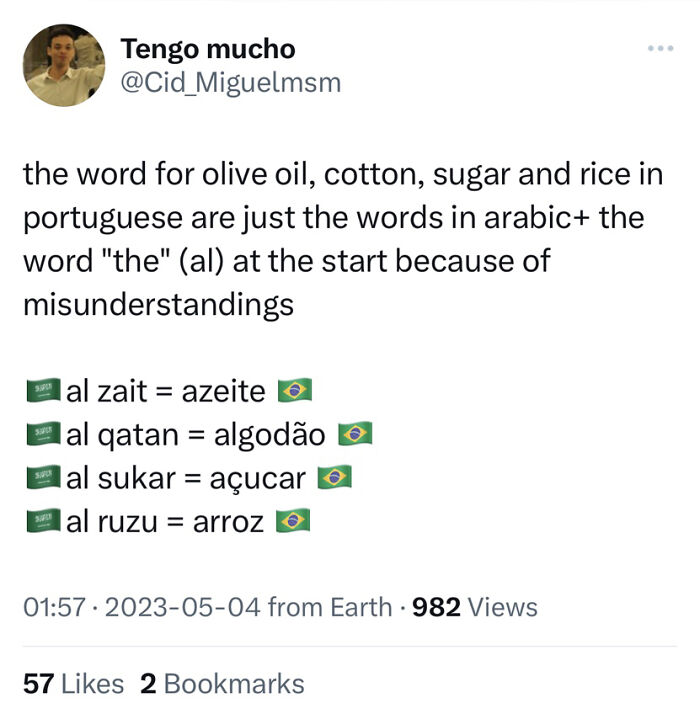Viewport: 700px width, 719px height.
Task: Open the Tengo mucho display name
Action: point(208,48)
